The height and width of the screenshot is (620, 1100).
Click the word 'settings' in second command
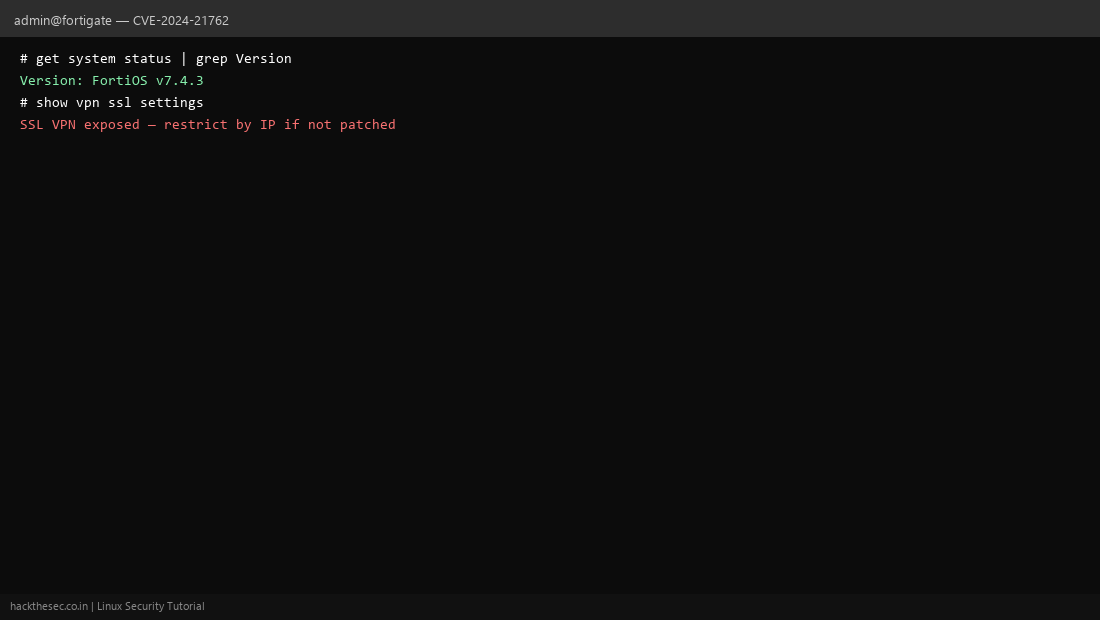tap(171, 103)
